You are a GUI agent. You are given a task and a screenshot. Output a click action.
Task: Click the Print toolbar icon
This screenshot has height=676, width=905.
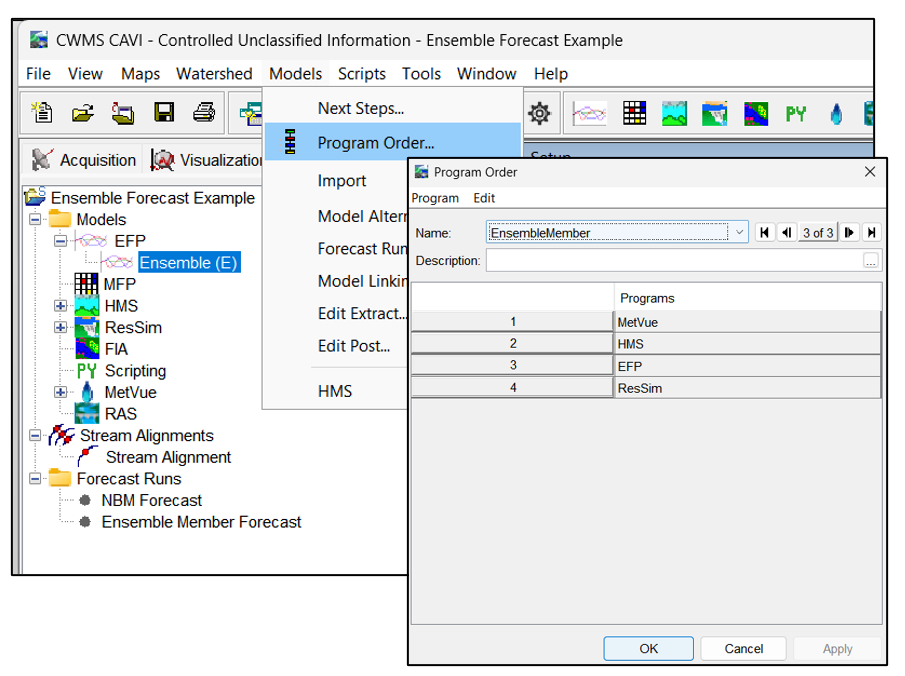click(x=204, y=113)
